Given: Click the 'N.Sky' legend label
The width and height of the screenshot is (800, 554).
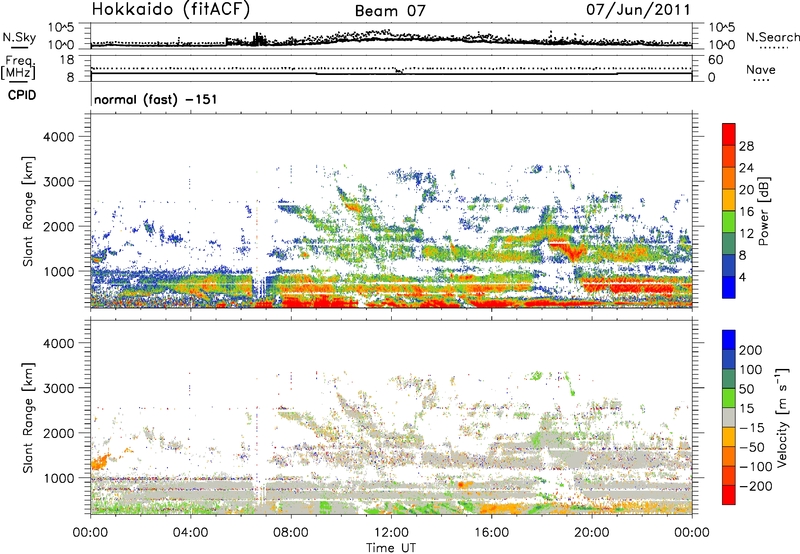Looking at the screenshot, I should pos(19,37).
